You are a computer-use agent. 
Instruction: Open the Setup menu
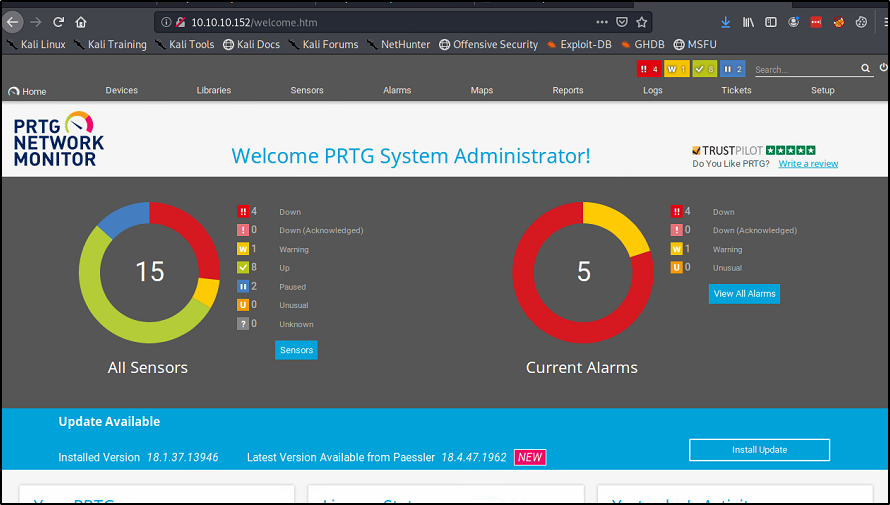pyautogui.click(x=822, y=90)
